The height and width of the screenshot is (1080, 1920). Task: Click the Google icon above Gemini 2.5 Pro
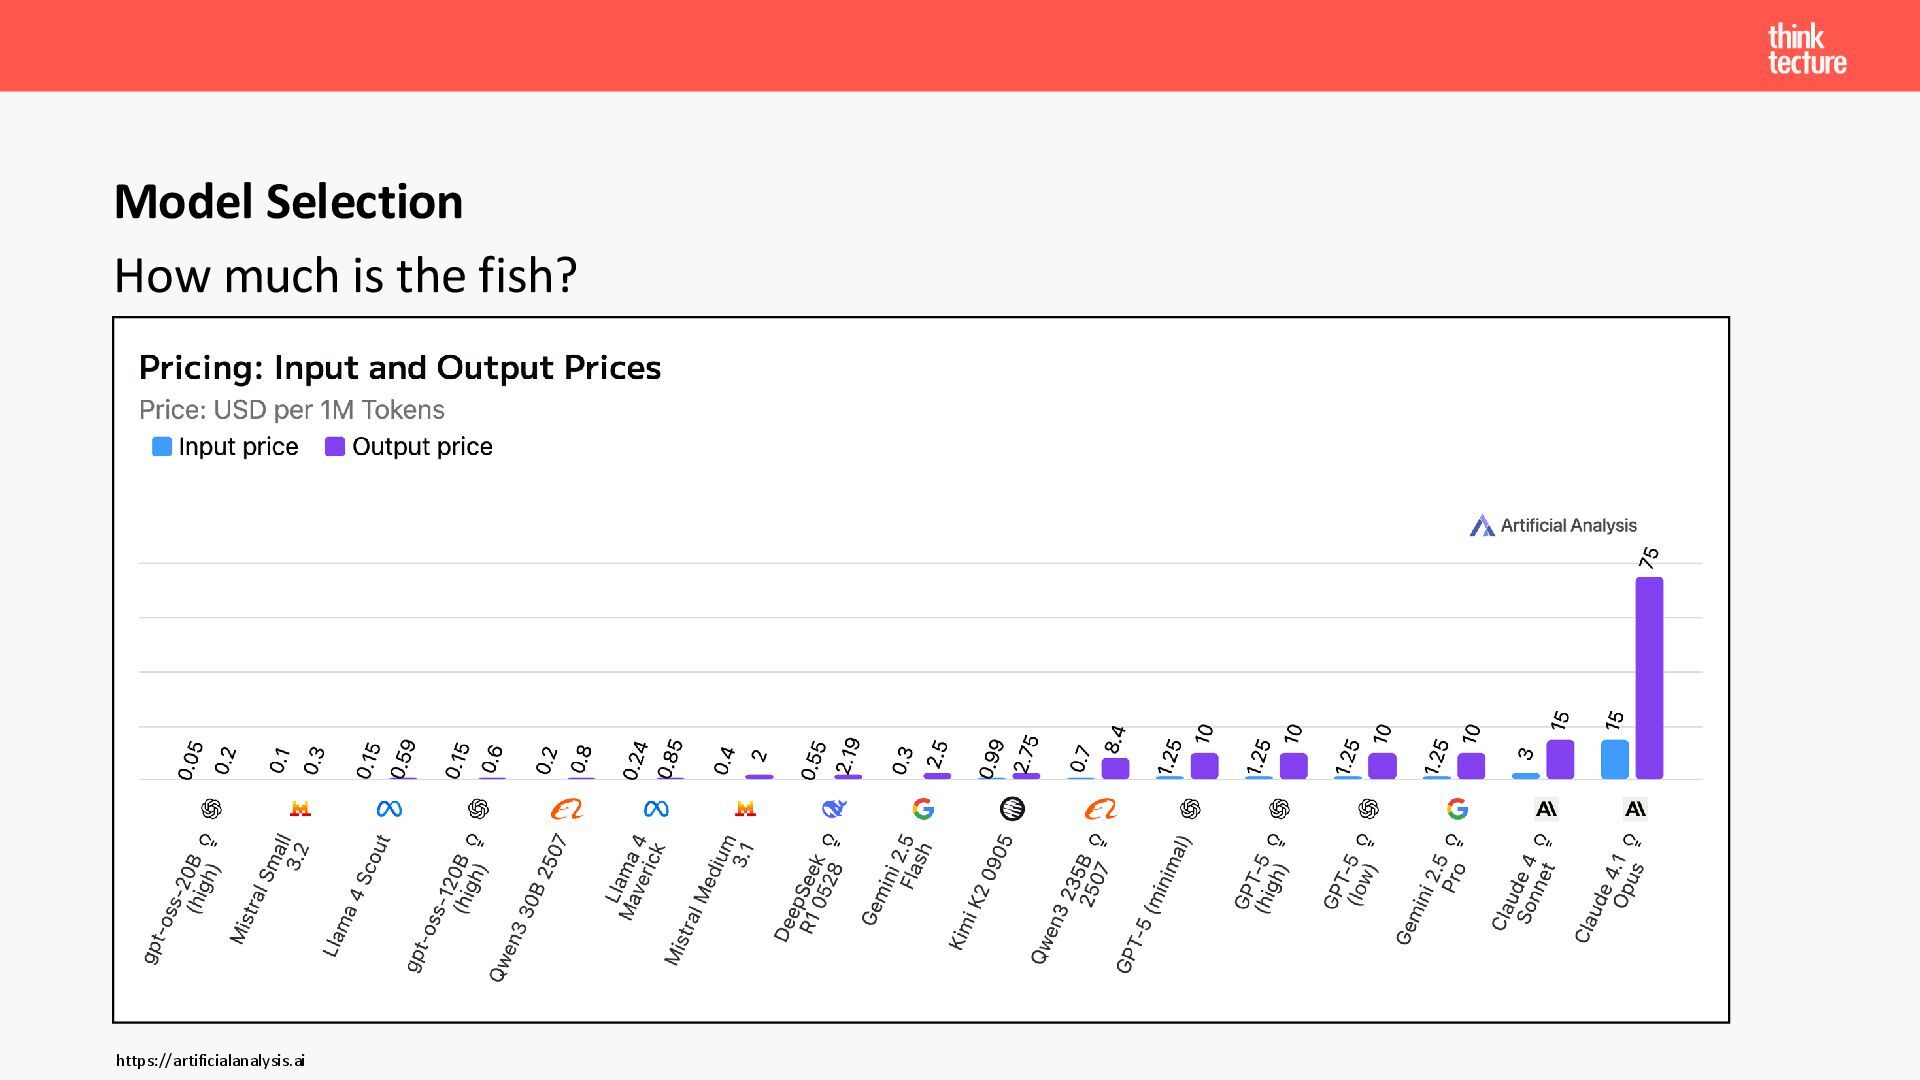pos(1457,809)
